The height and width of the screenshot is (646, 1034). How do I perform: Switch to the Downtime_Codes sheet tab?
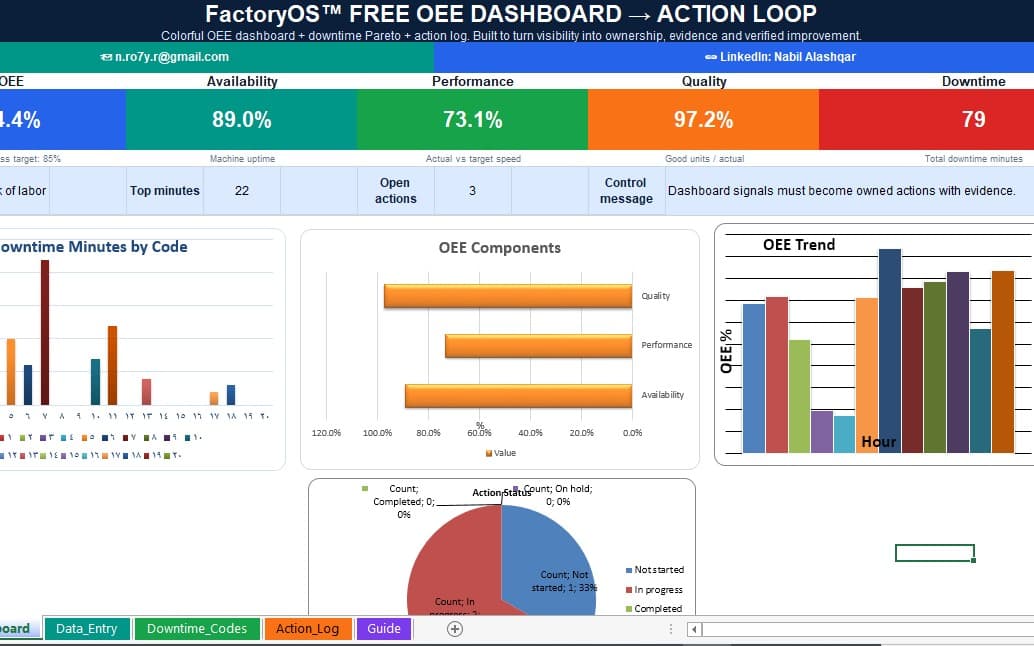(197, 629)
